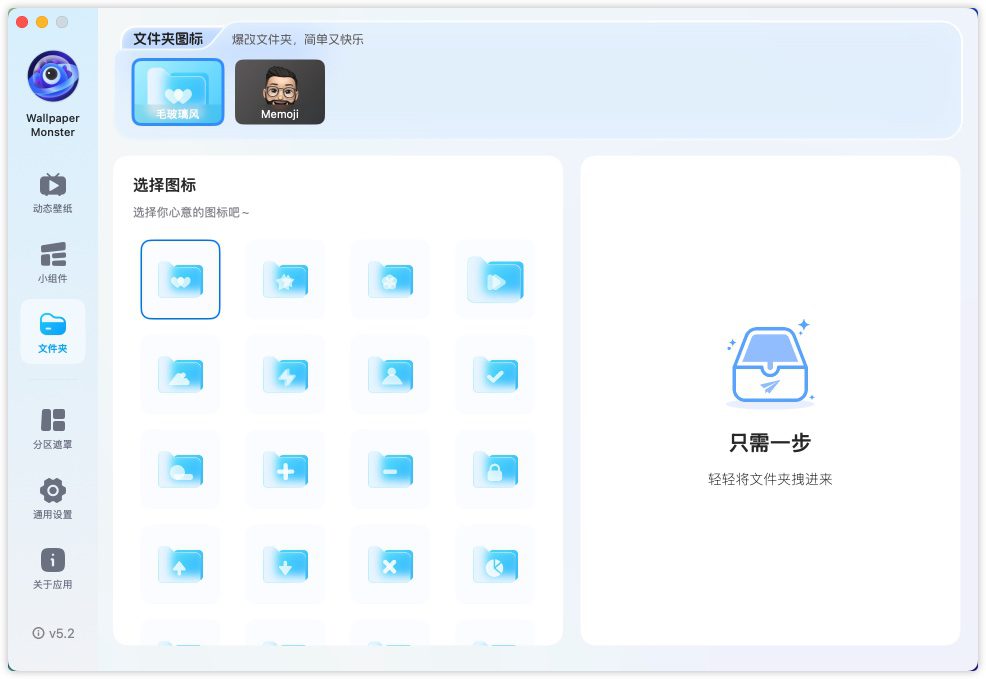The width and height of the screenshot is (986, 679).
Task: Pick the play button folder icon
Action: pos(495,279)
